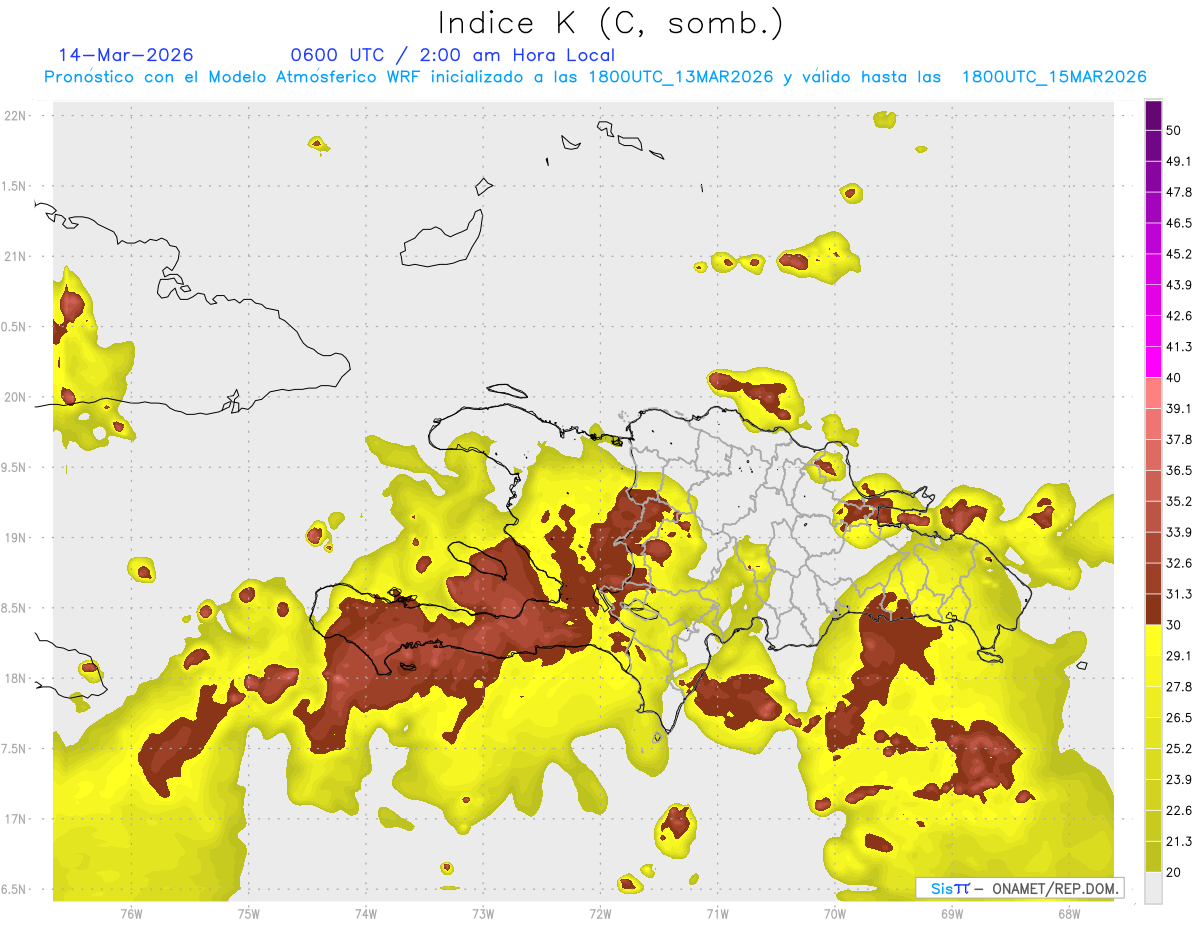Click the time '0600 UTC / 2:00 am Hora Local'
The image size is (1200, 927).
click(x=452, y=55)
